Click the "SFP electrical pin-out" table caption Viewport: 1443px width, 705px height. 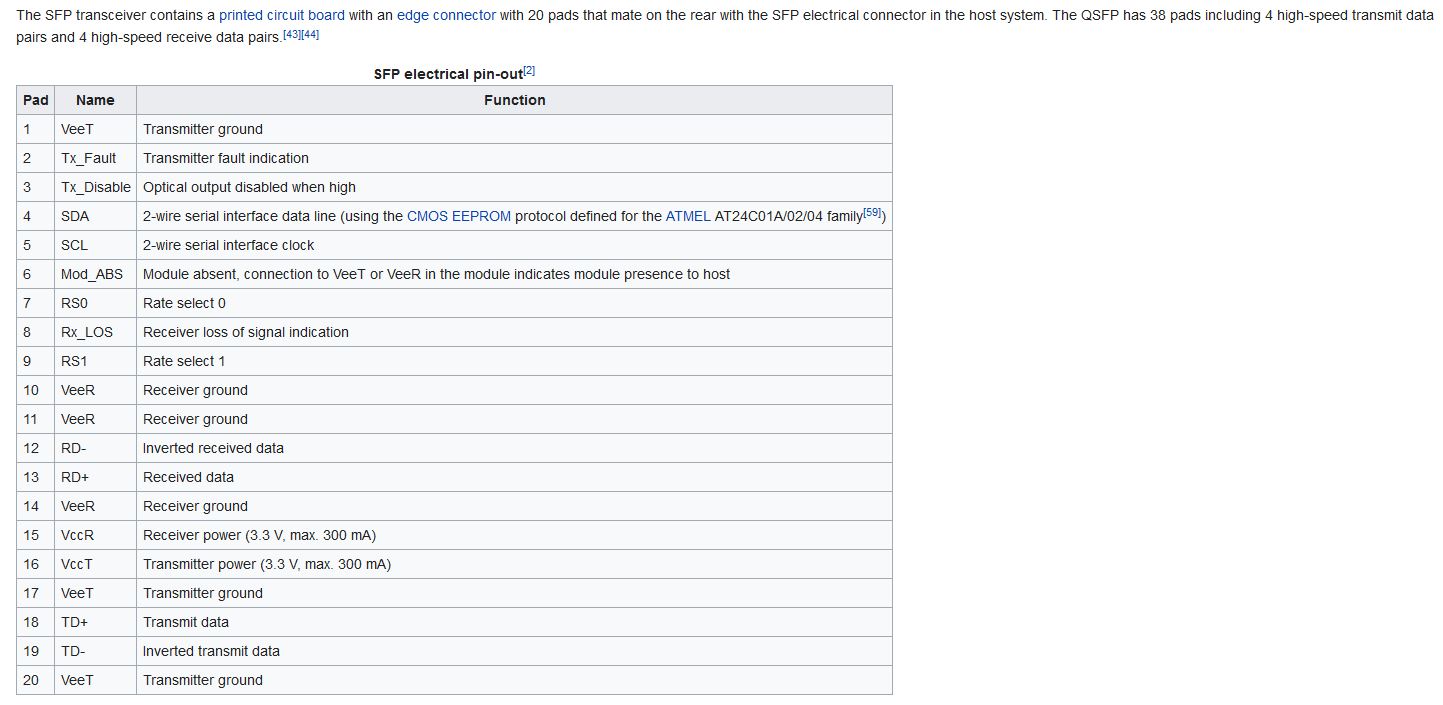point(448,74)
